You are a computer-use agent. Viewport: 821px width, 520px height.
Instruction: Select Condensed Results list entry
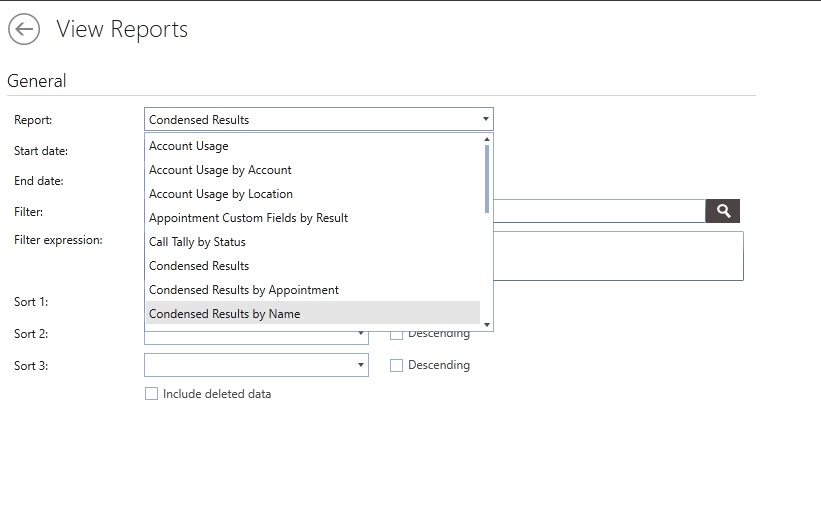(313, 266)
